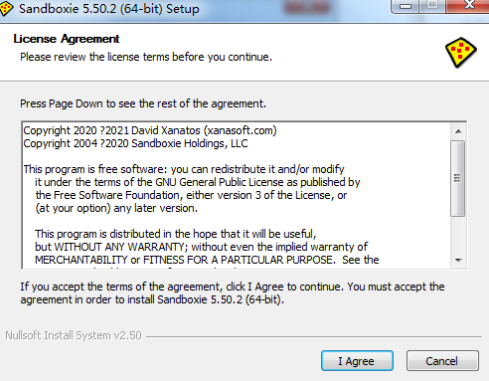
Task: Click the Press Page Down instruction text
Action: [x=143, y=104]
